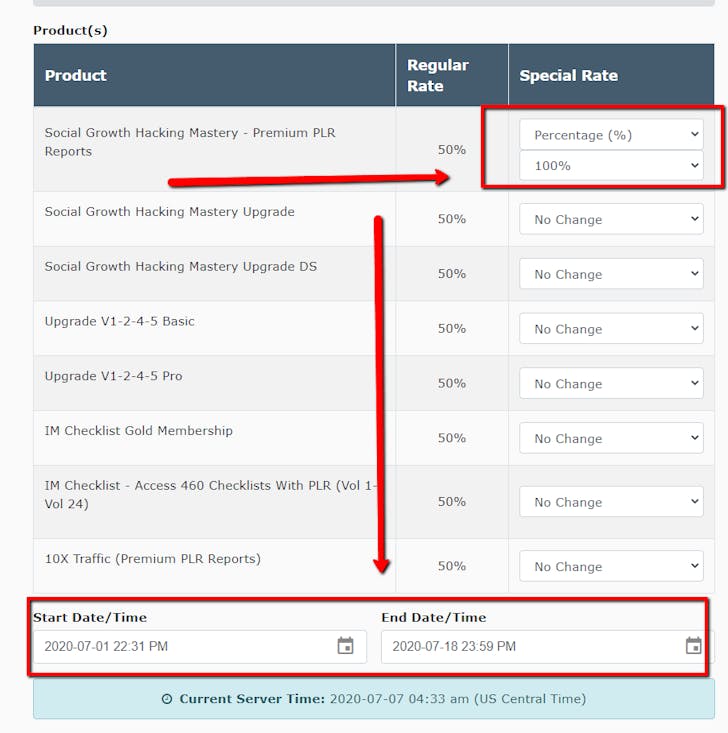Click the Current Server Time banner

coord(373,699)
